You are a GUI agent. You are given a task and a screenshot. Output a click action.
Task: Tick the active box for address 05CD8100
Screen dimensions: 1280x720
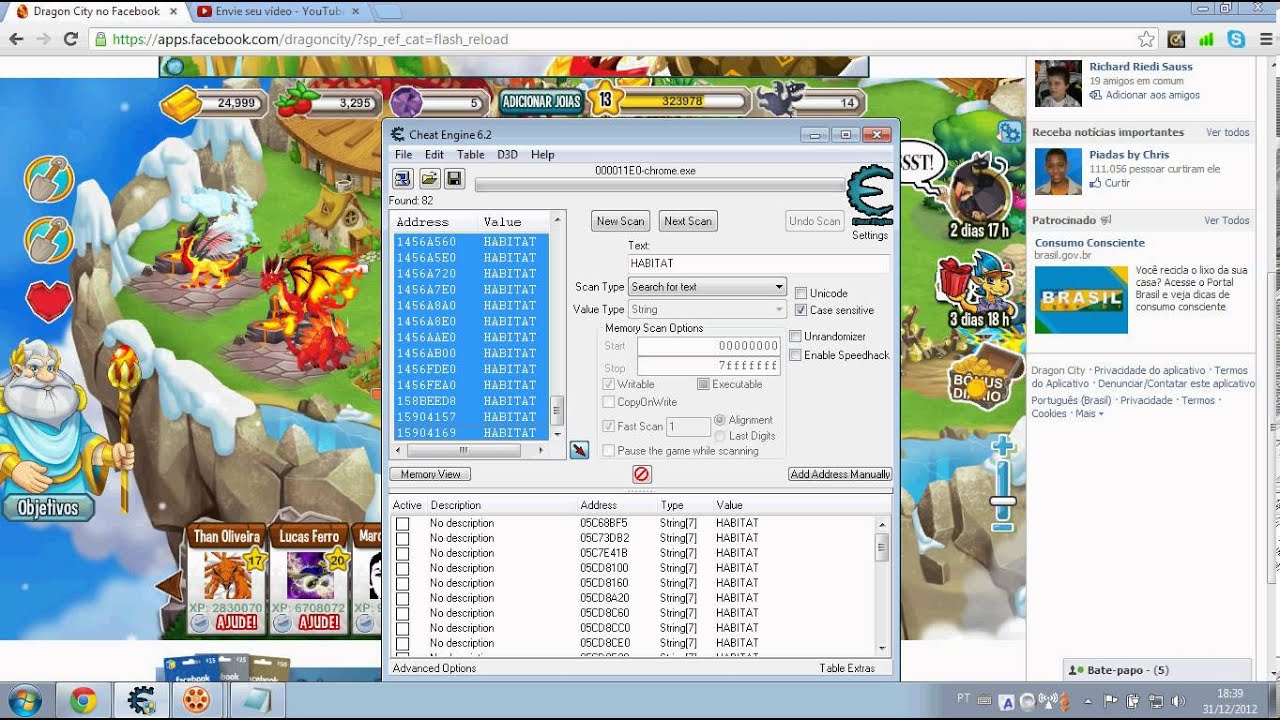[402, 568]
